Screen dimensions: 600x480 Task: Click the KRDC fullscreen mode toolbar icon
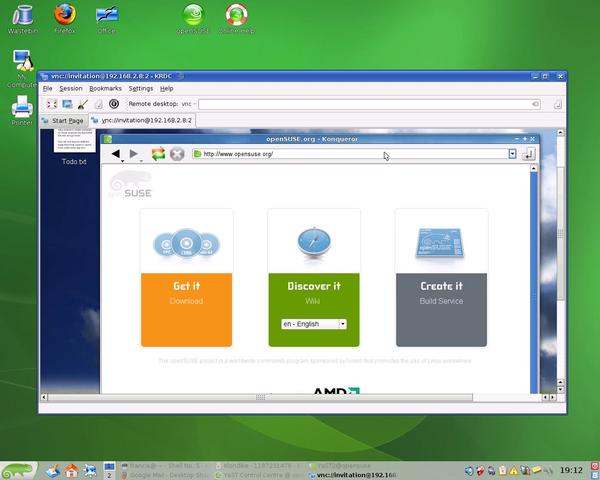coord(52,104)
